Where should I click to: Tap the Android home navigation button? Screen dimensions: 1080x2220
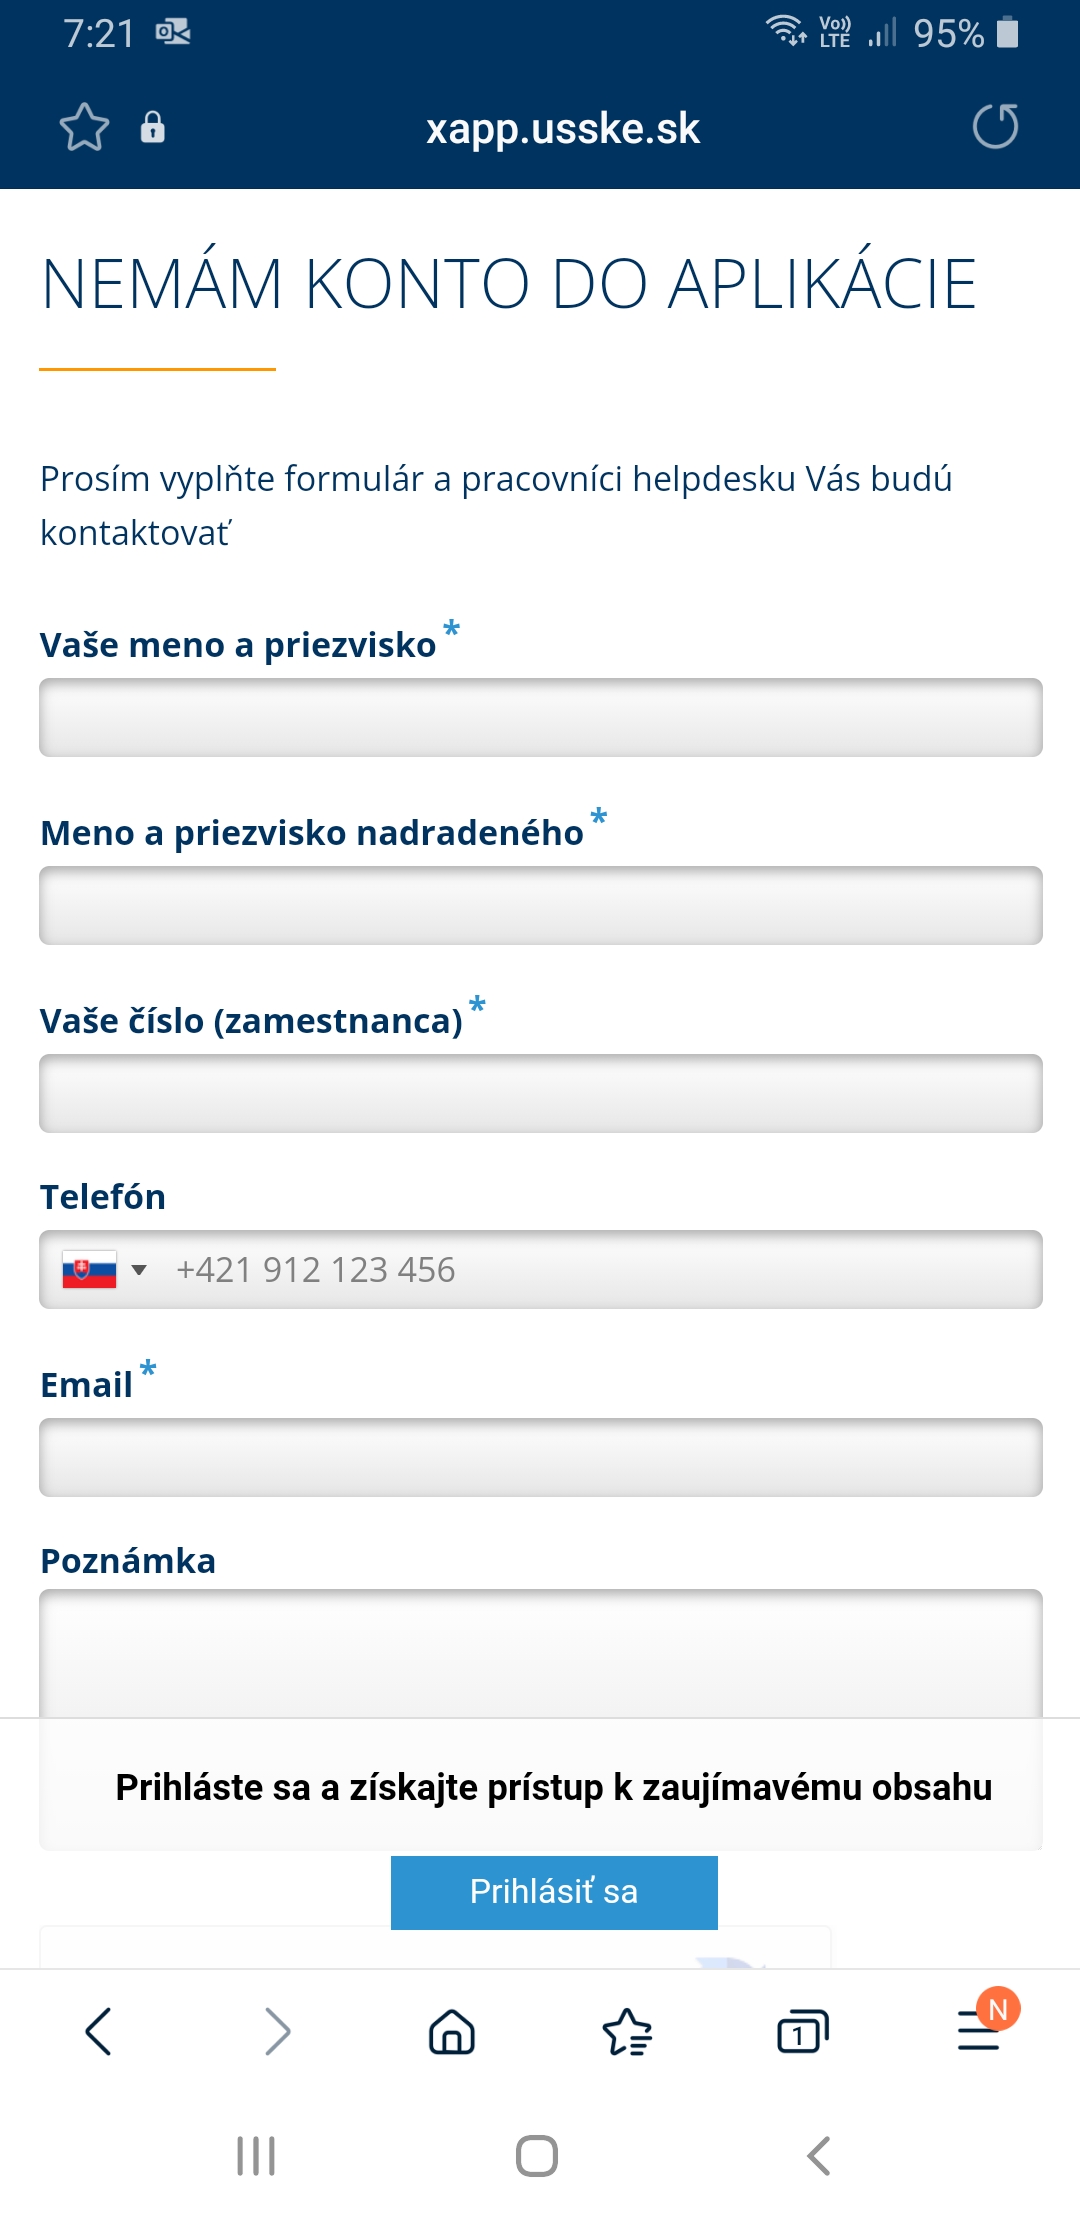click(537, 2155)
